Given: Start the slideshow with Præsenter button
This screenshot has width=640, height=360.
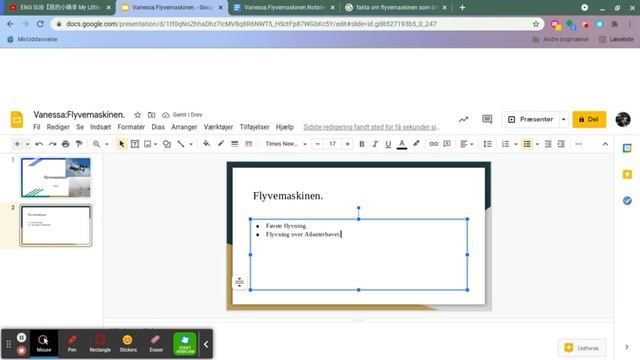Looking at the screenshot, I should click(531, 119).
